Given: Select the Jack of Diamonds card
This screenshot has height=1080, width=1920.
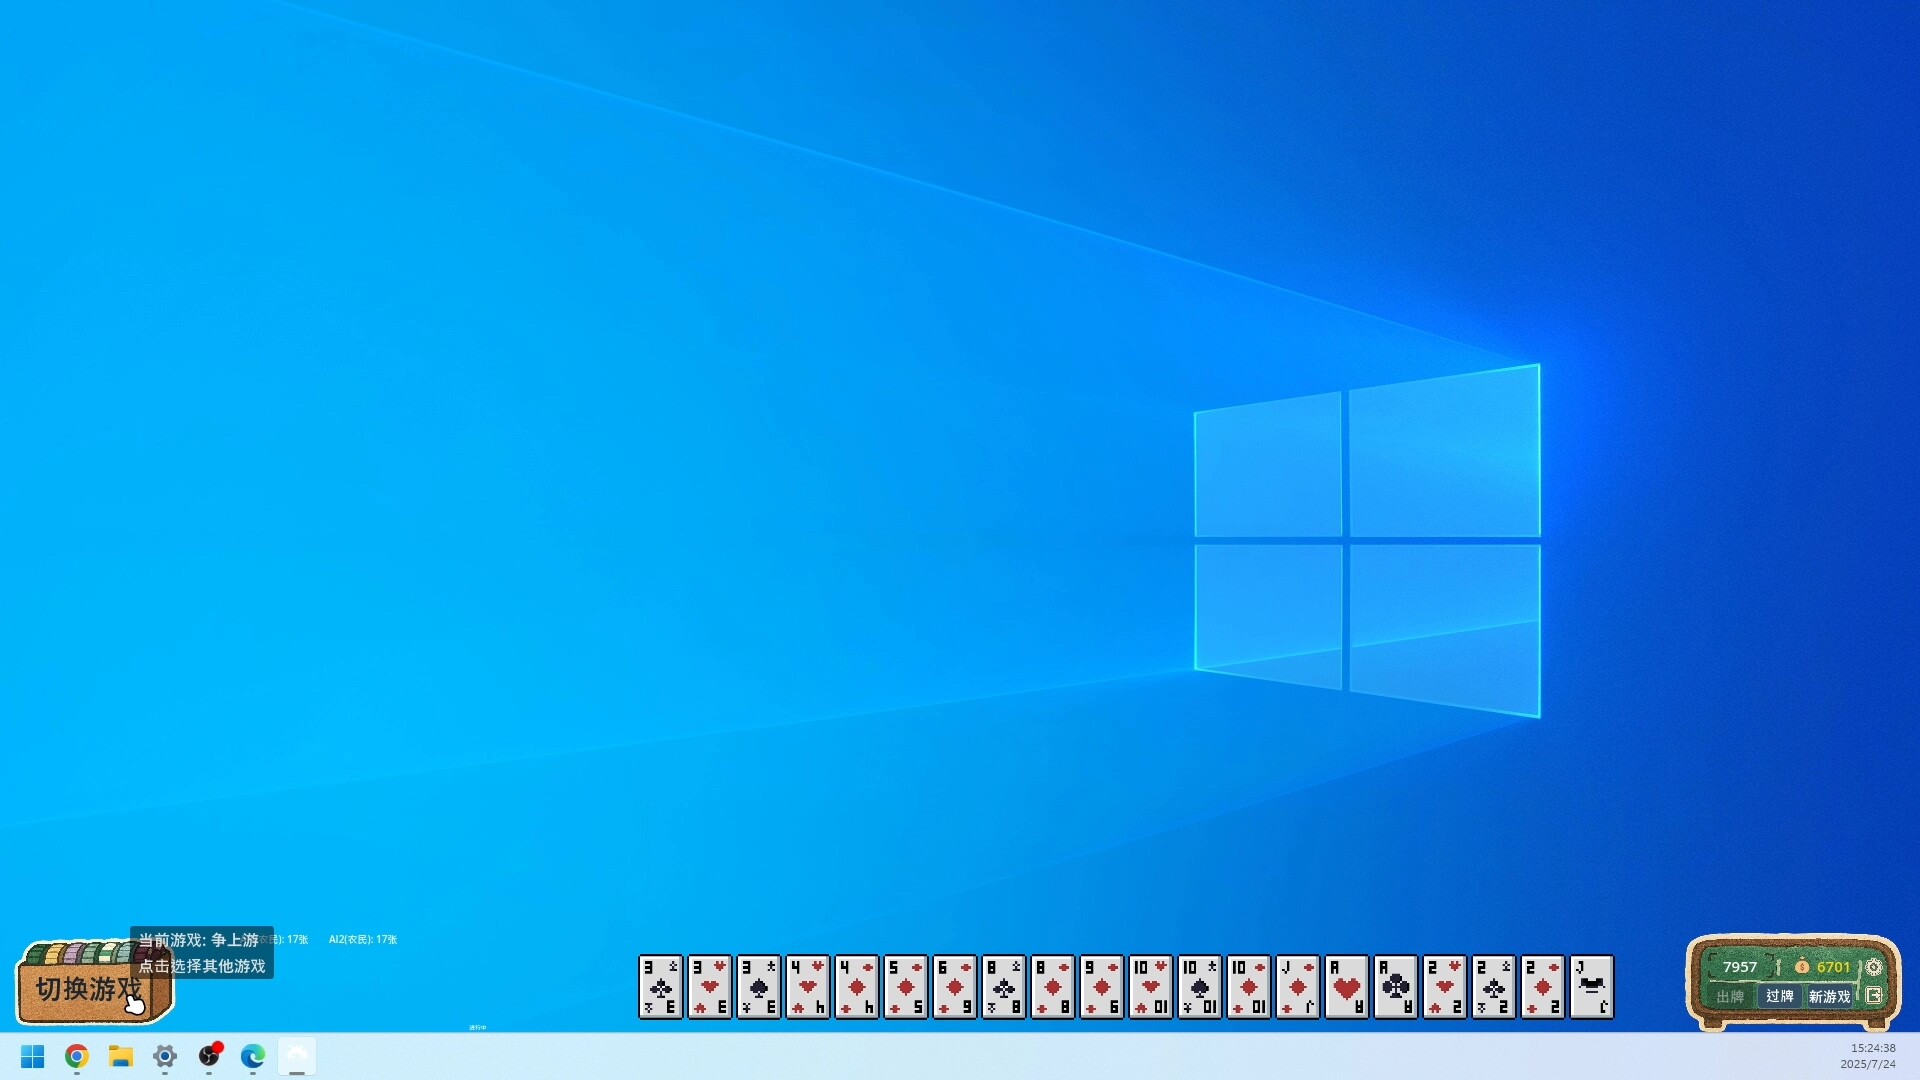Looking at the screenshot, I should point(1297,988).
